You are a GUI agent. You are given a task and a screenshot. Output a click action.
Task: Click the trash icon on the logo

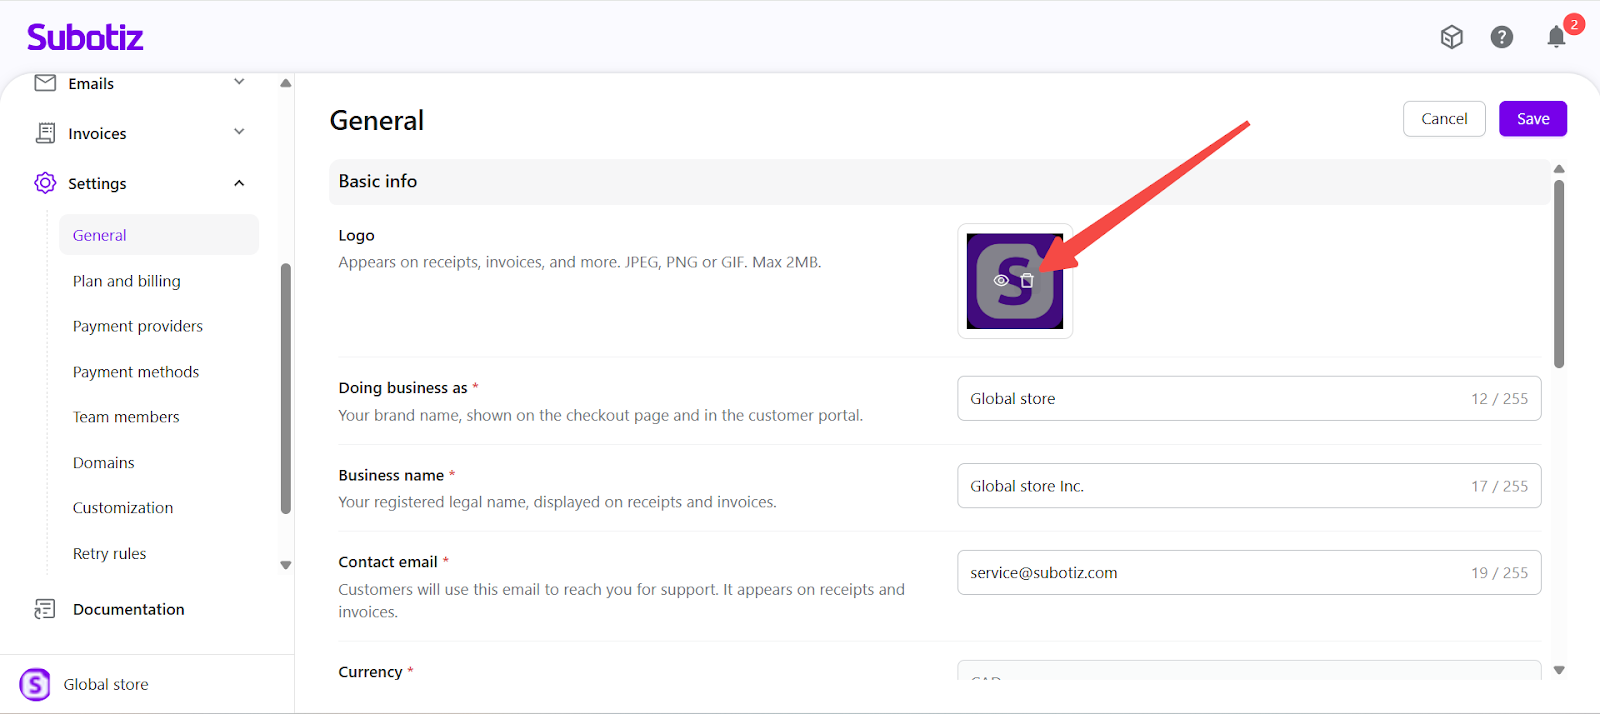(x=1027, y=281)
